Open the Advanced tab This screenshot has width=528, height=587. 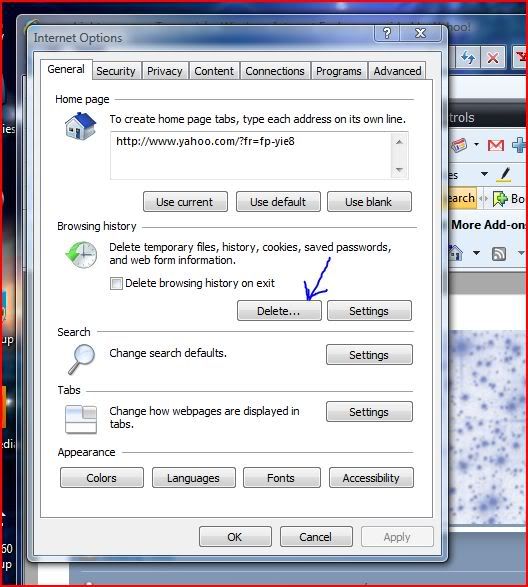pyautogui.click(x=397, y=71)
